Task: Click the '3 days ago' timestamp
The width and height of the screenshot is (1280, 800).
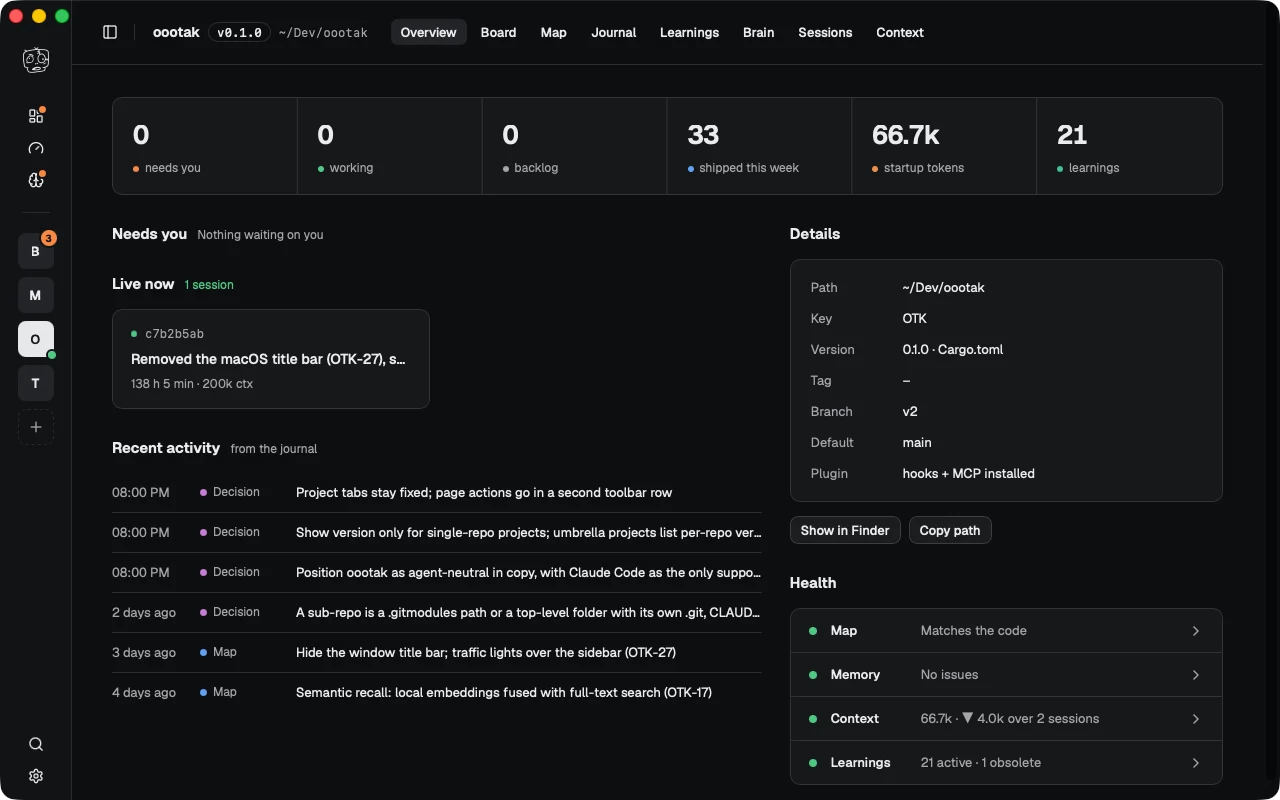Action: [144, 652]
